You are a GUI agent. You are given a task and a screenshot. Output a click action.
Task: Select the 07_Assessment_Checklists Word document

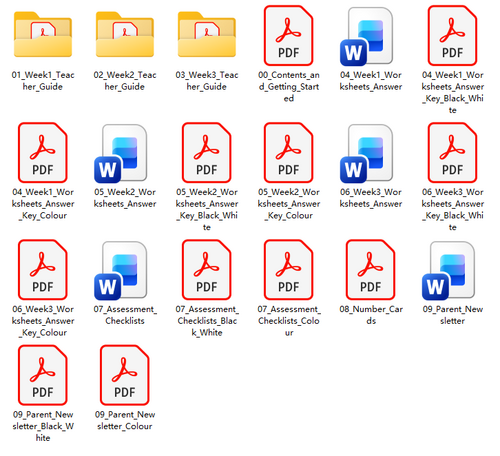[121, 271]
